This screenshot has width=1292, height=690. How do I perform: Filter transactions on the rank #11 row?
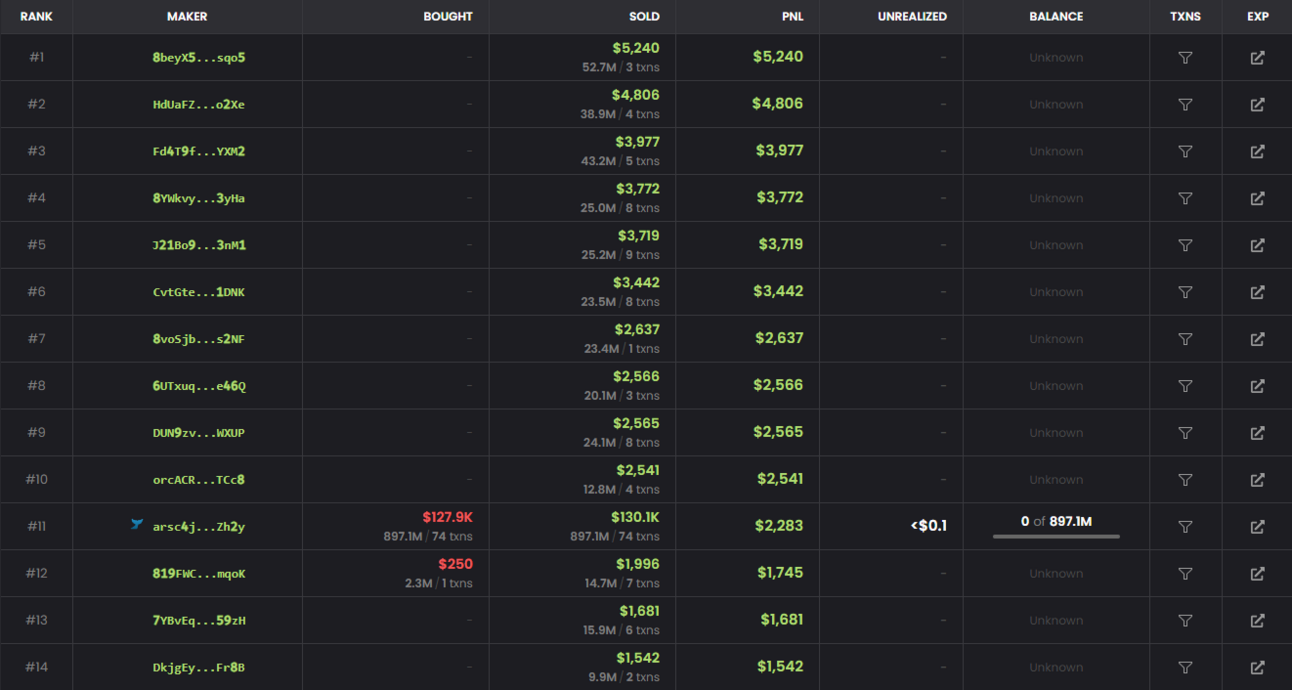[x=1185, y=526]
